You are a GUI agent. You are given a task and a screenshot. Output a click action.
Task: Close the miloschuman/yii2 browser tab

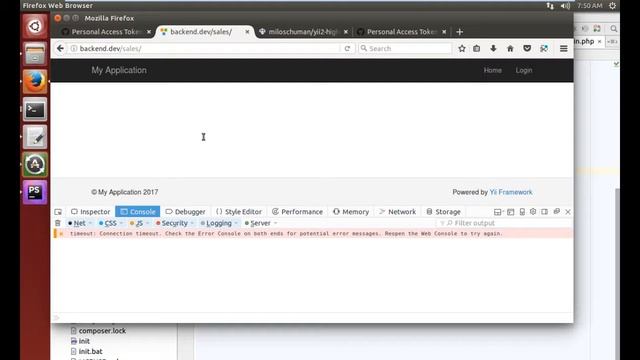[346, 31]
